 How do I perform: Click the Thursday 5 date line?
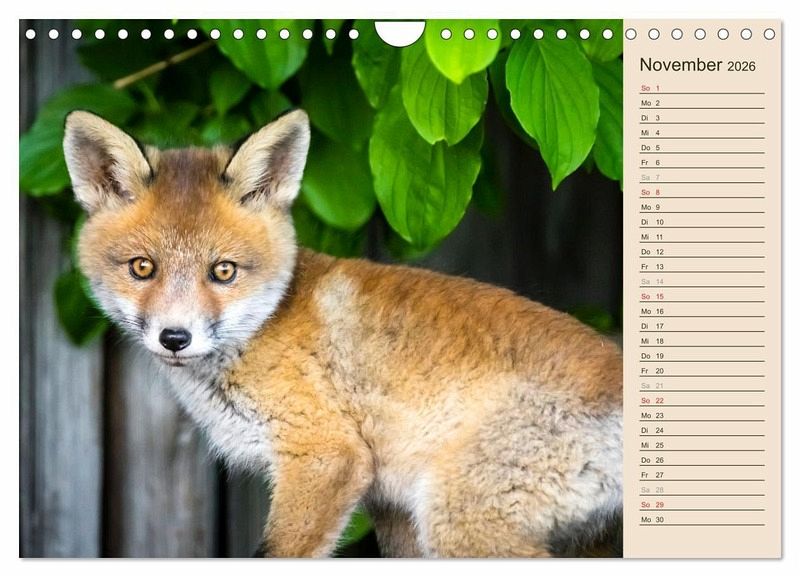pos(701,147)
